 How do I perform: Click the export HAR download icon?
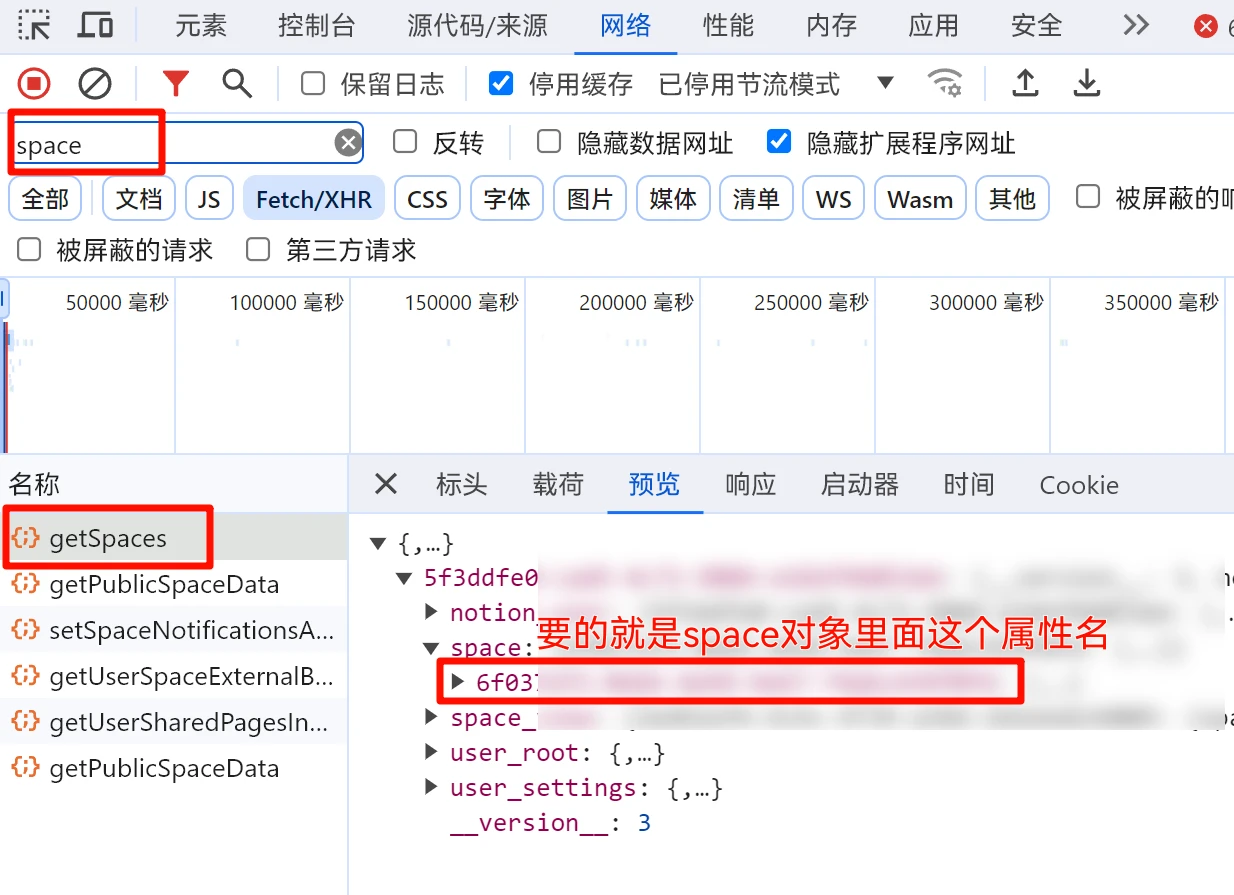click(x=1087, y=84)
